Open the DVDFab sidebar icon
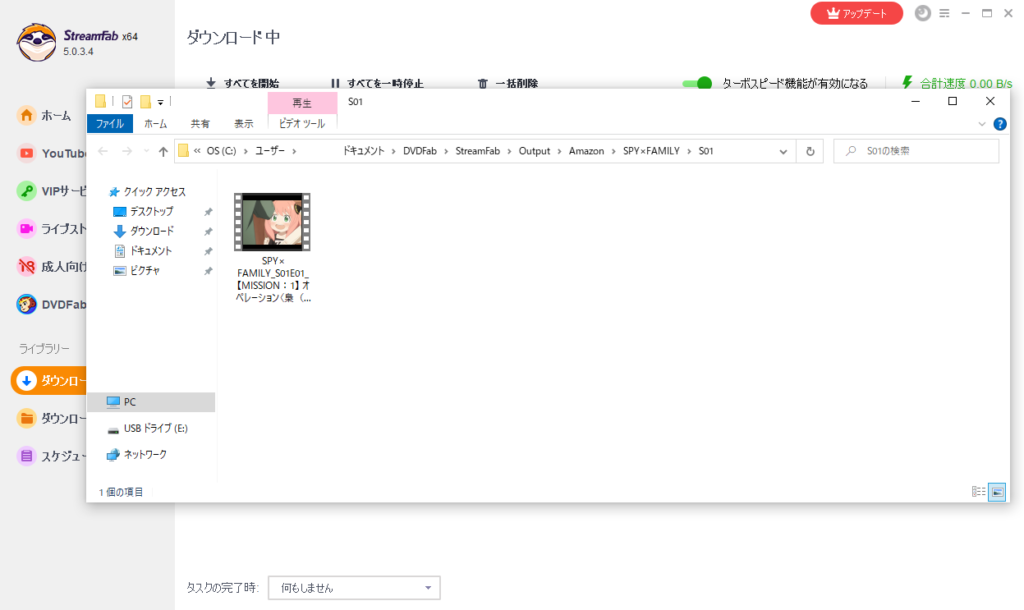This screenshot has height=610, width=1024. [27, 304]
